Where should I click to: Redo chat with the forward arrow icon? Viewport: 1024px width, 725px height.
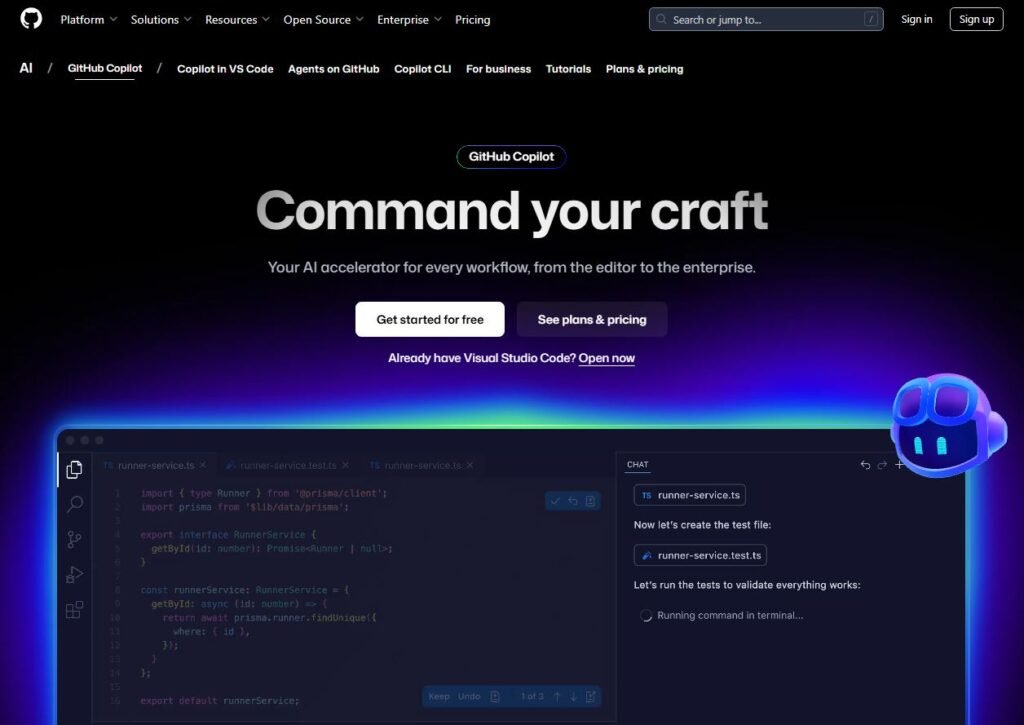click(x=881, y=463)
